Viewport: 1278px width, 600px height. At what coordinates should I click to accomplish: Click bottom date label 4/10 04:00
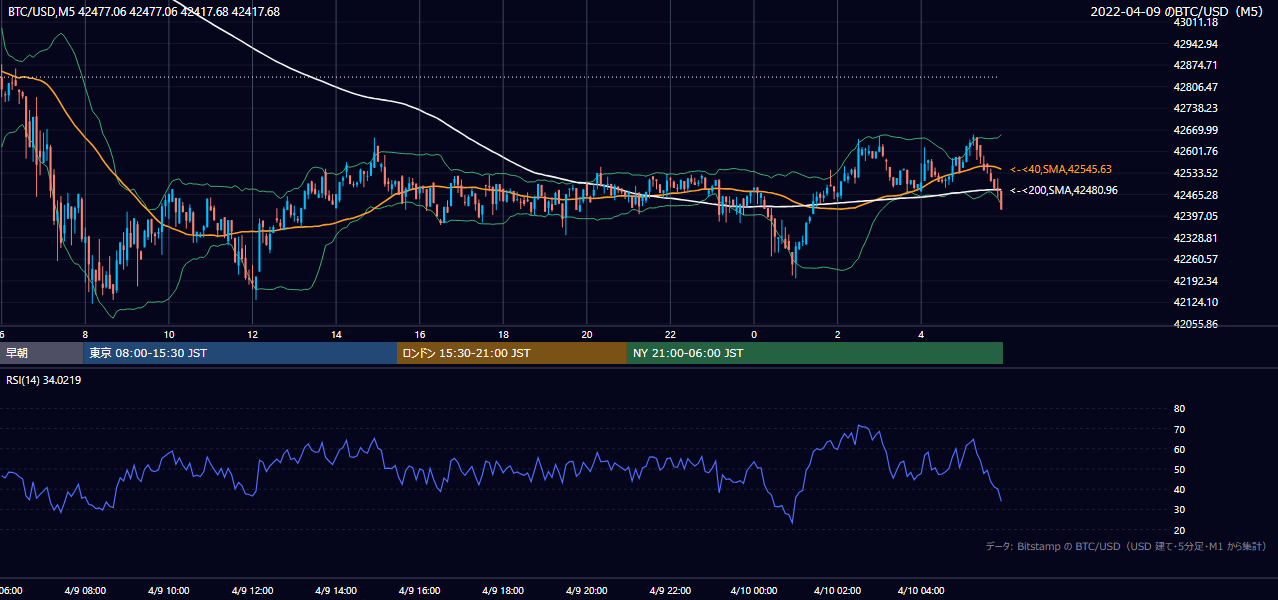[922, 591]
